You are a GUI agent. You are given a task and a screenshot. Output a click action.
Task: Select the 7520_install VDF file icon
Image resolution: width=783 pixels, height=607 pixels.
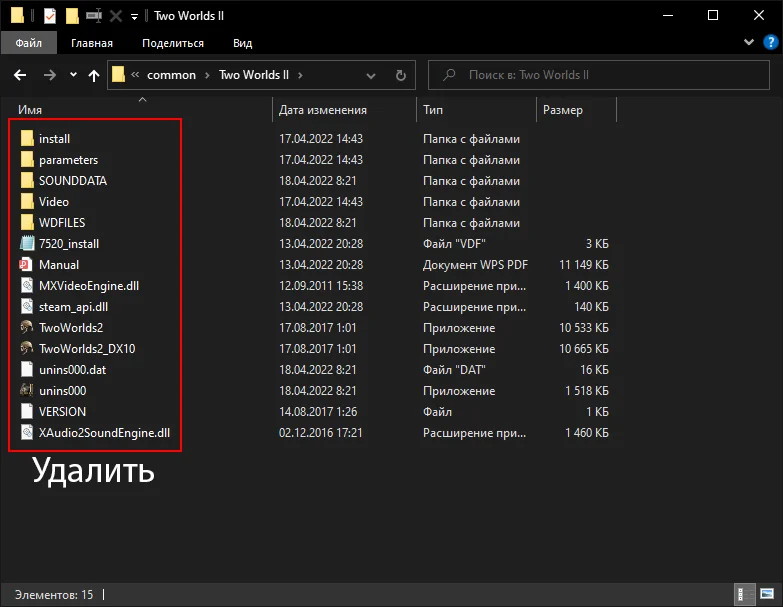pos(27,243)
